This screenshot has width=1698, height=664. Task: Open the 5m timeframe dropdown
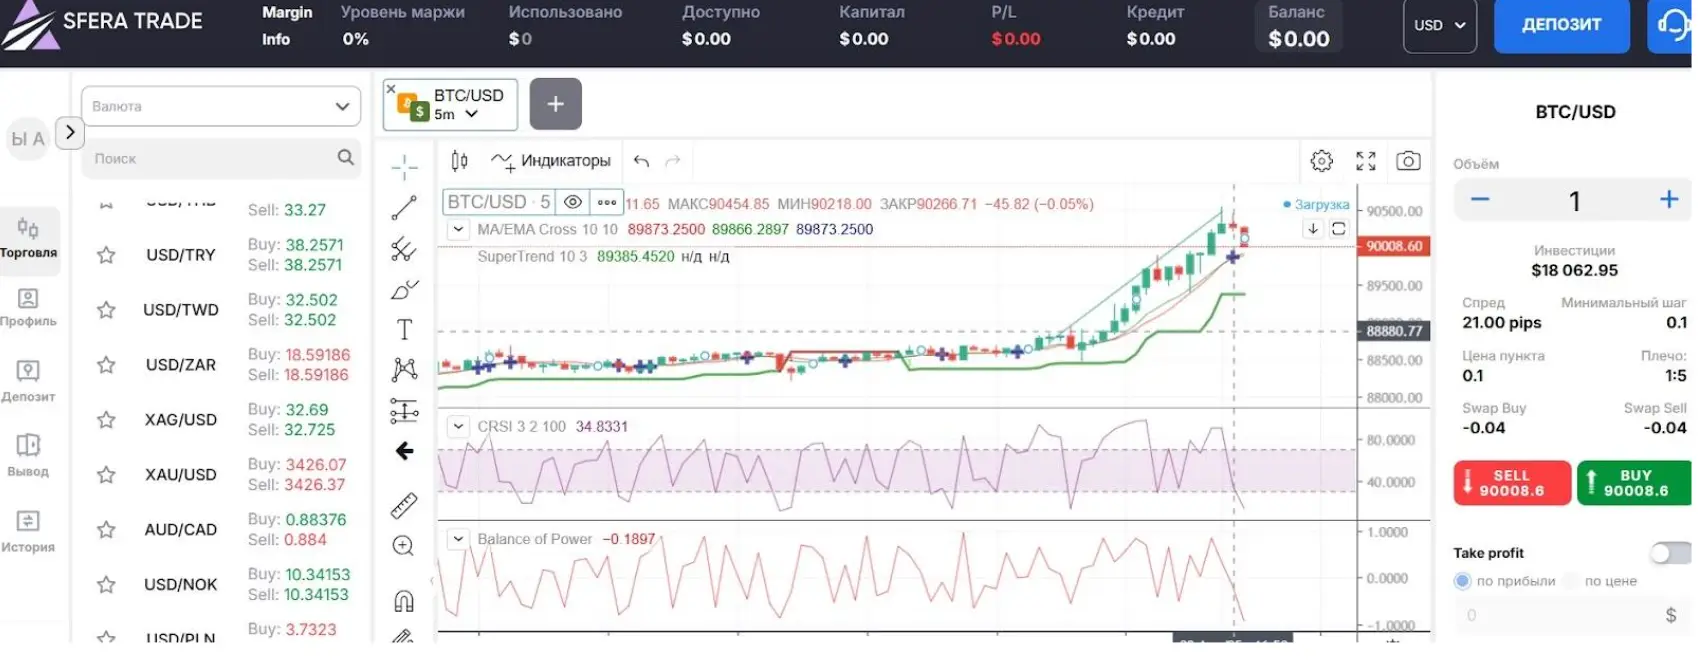456,114
